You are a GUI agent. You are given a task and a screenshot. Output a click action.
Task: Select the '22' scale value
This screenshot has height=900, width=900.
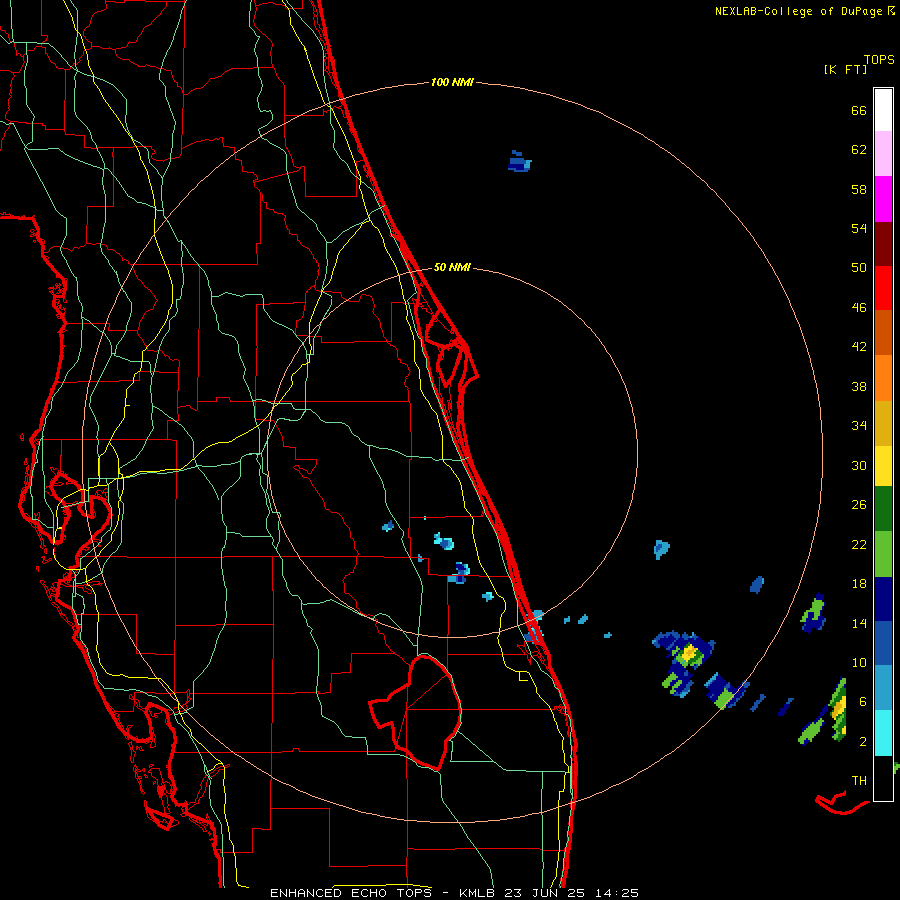pyautogui.click(x=859, y=544)
